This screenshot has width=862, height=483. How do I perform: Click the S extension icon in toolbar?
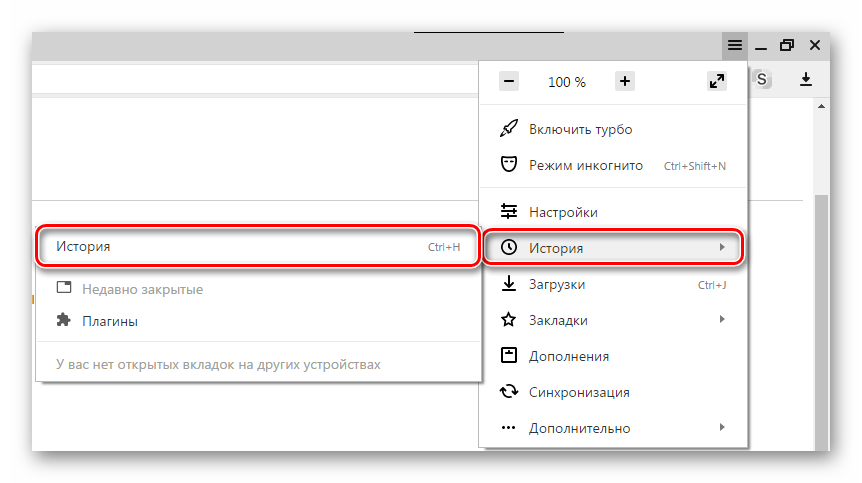tap(761, 80)
